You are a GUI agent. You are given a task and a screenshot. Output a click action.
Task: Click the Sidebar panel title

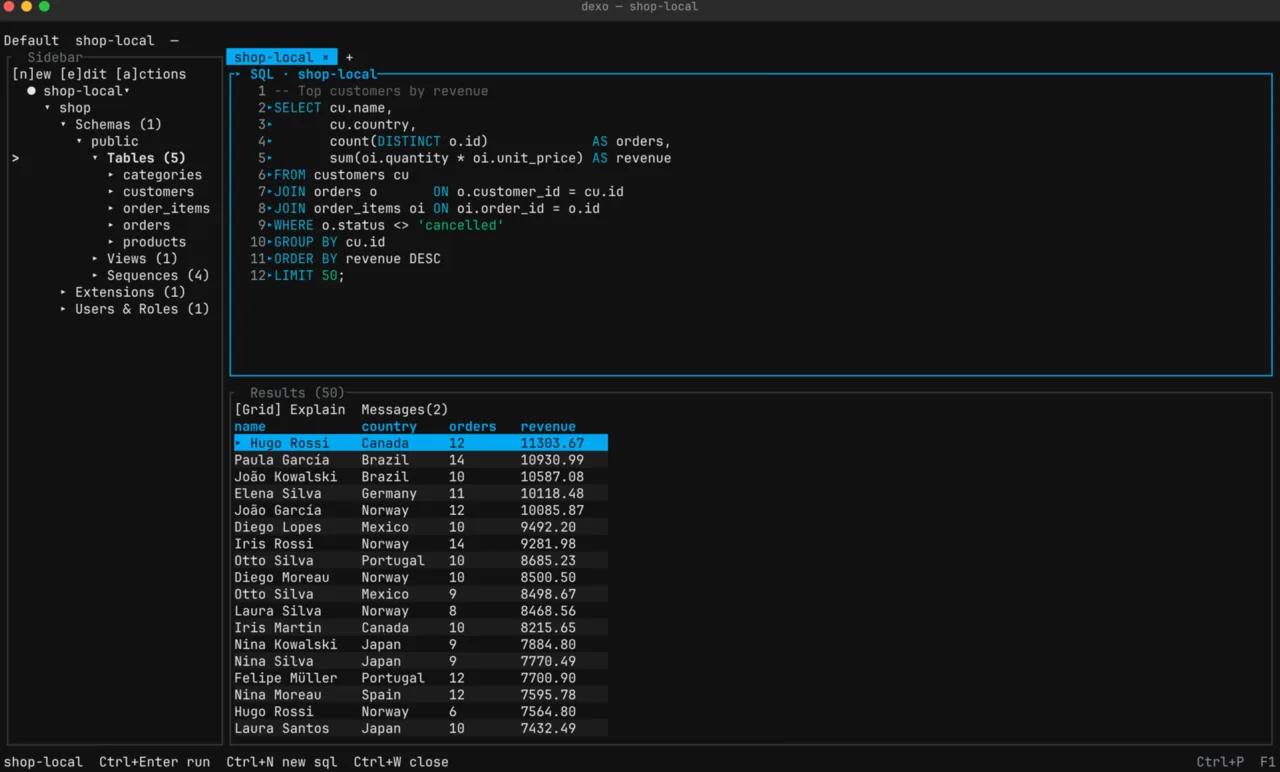point(55,58)
